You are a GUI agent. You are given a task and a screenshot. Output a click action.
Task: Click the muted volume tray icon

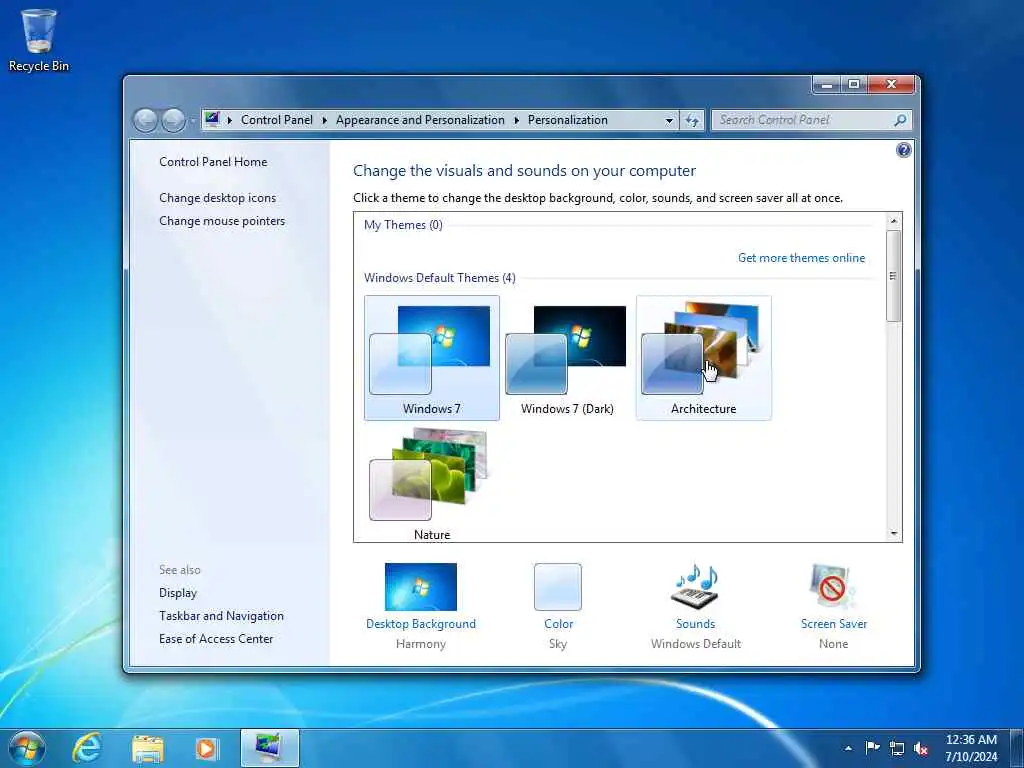(x=921, y=748)
